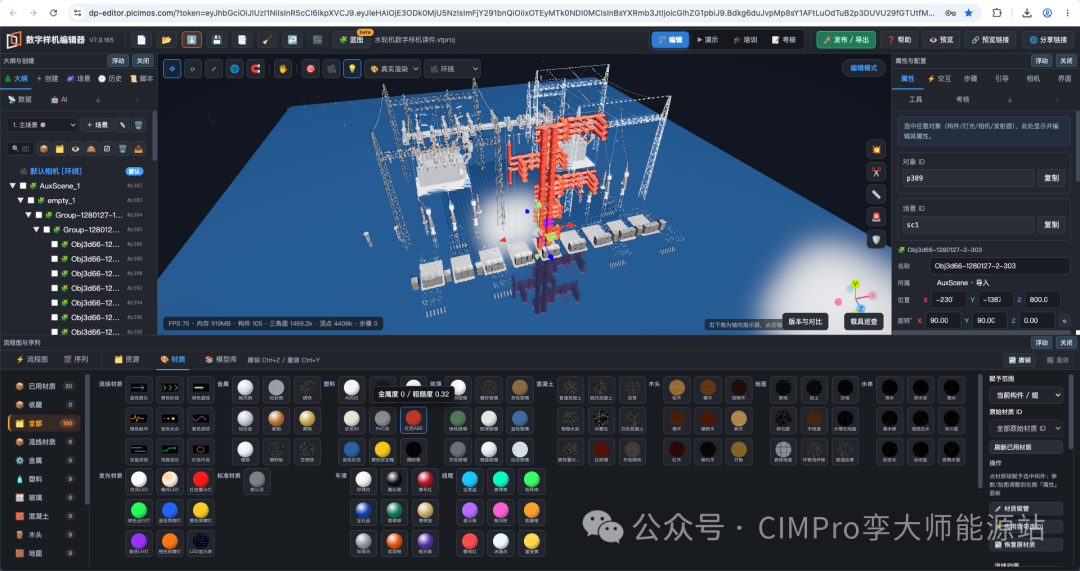The height and width of the screenshot is (571, 1080).
Task: Click the 版本与对比 button
Action: tap(805, 322)
